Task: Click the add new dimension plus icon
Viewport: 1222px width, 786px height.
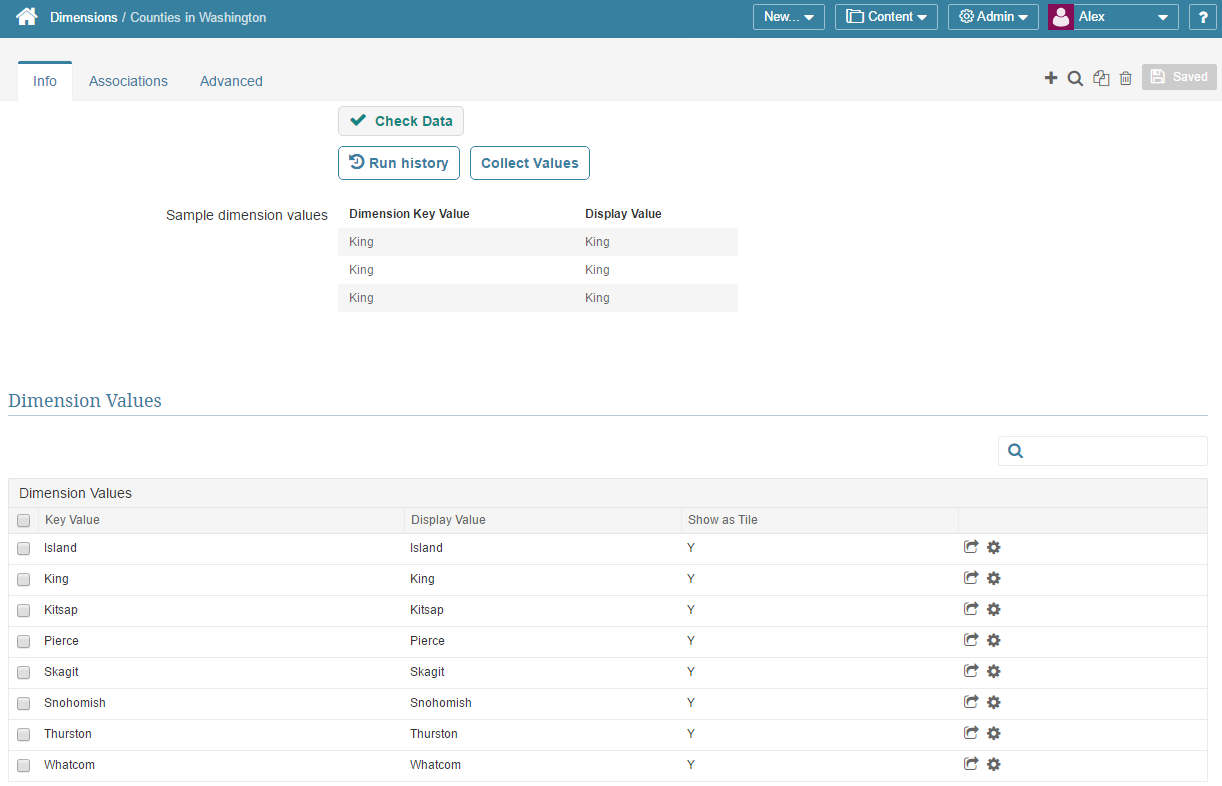Action: click(x=1051, y=77)
